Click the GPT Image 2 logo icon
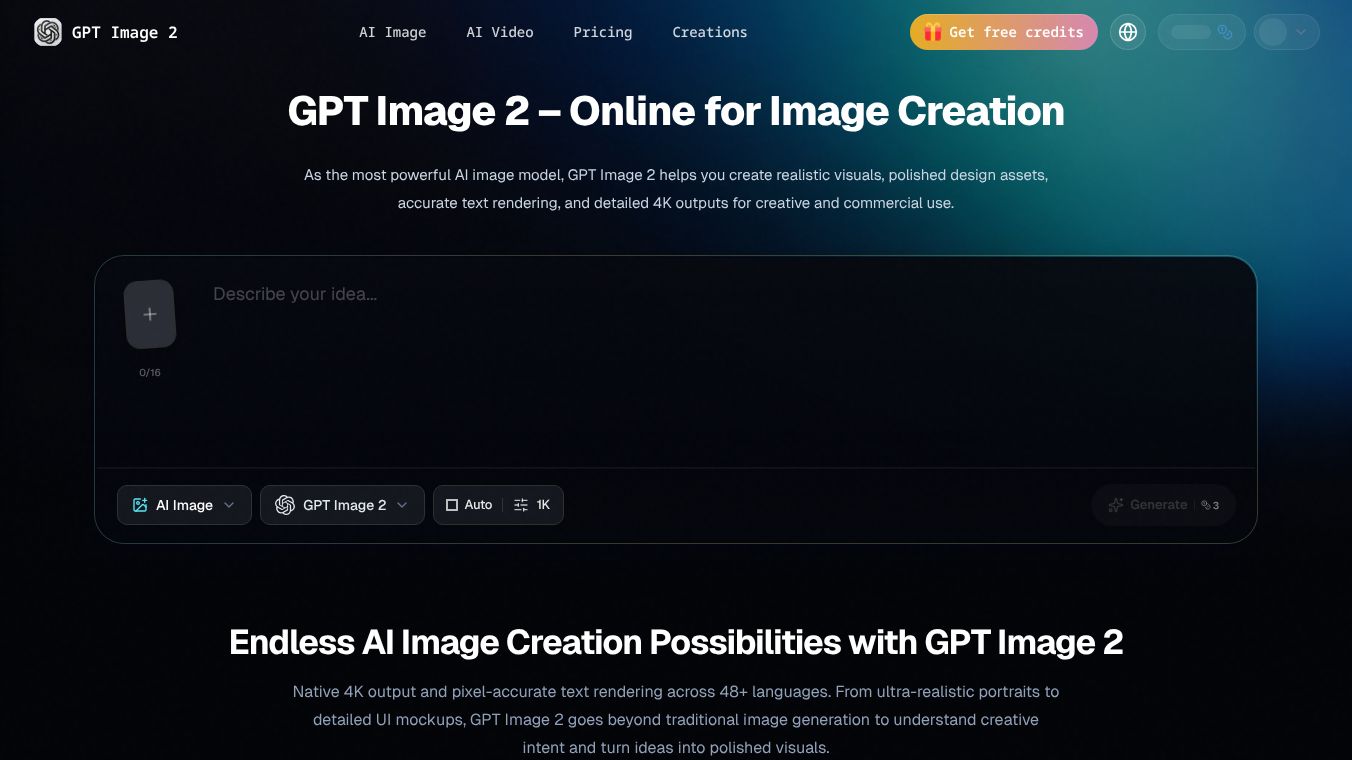This screenshot has width=1352, height=760. point(48,32)
